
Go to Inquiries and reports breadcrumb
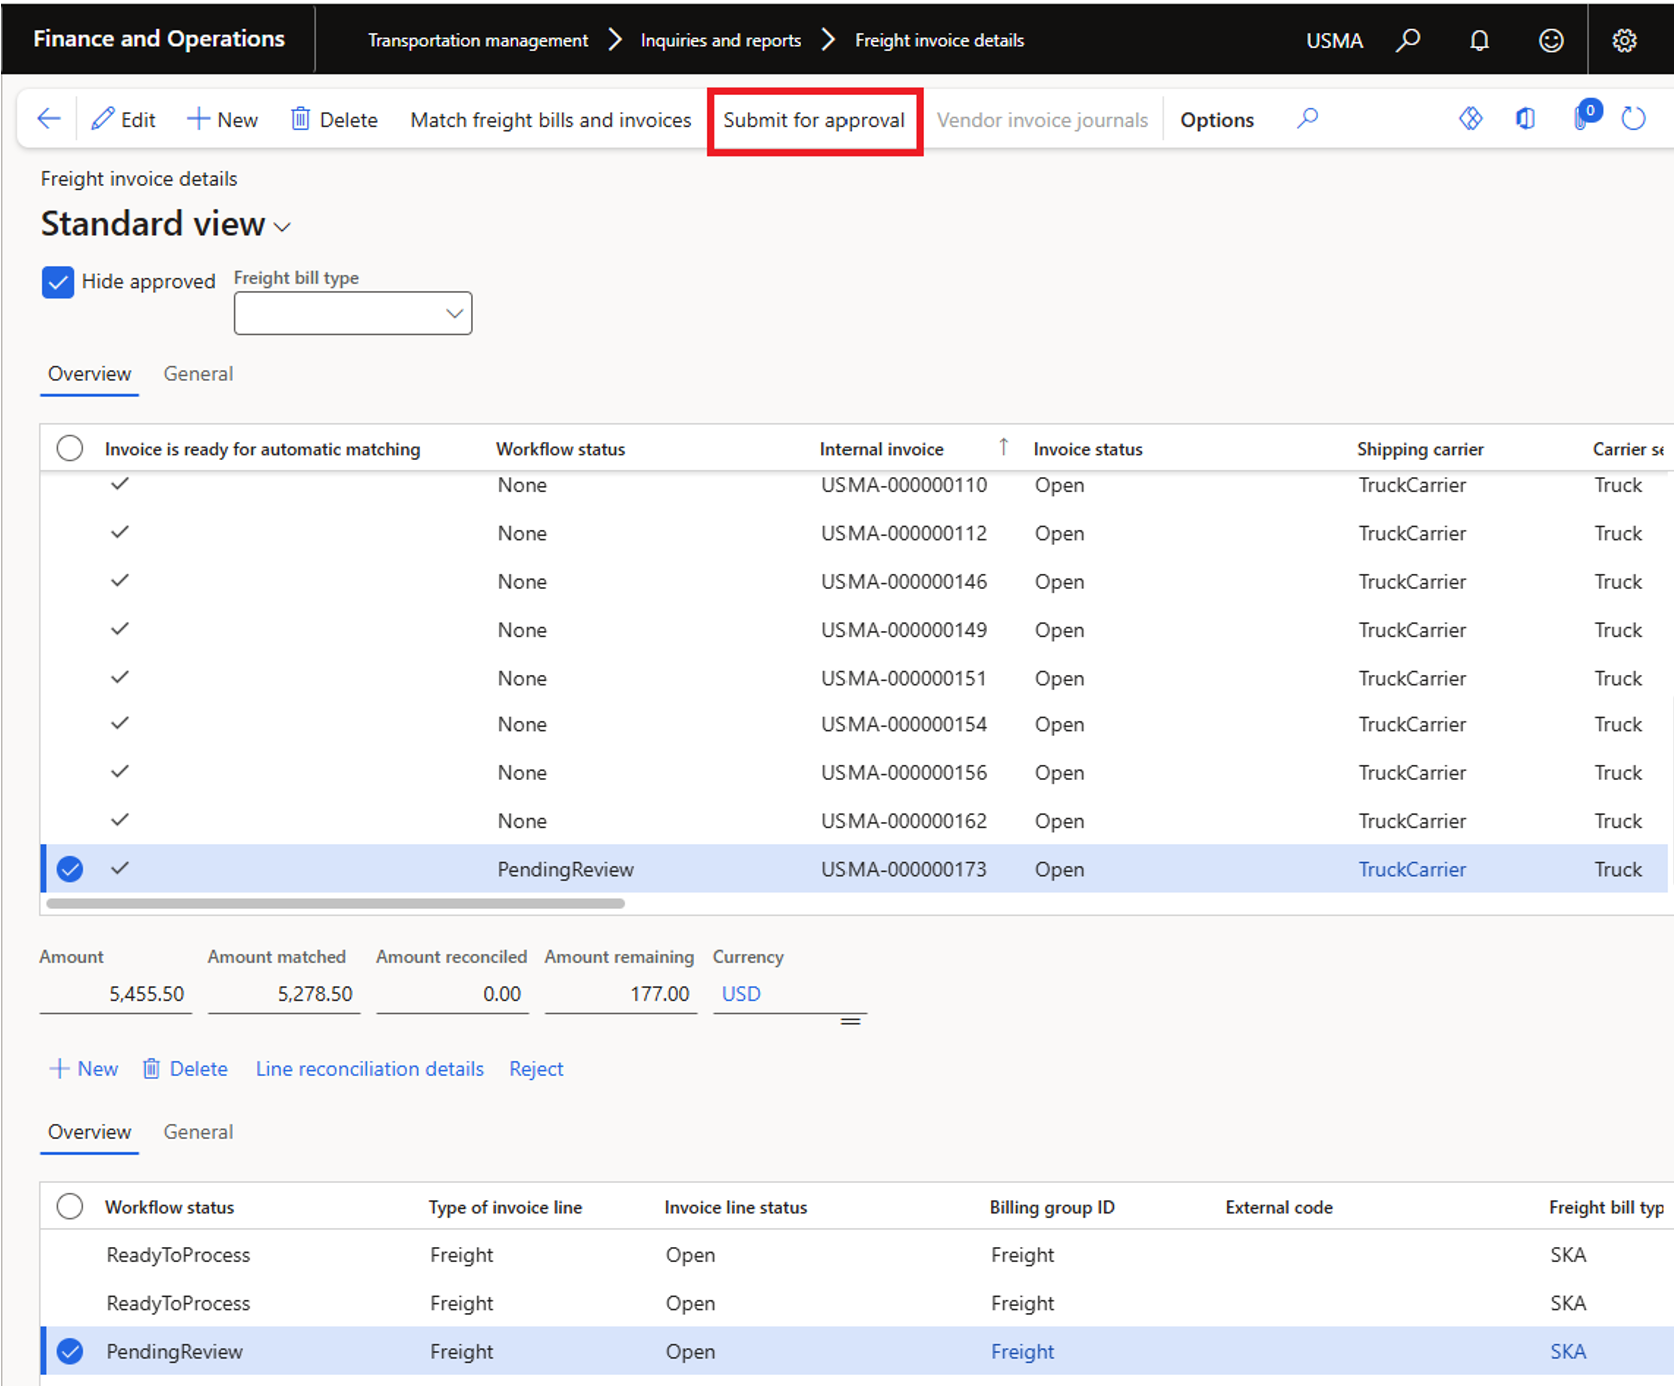[721, 40]
